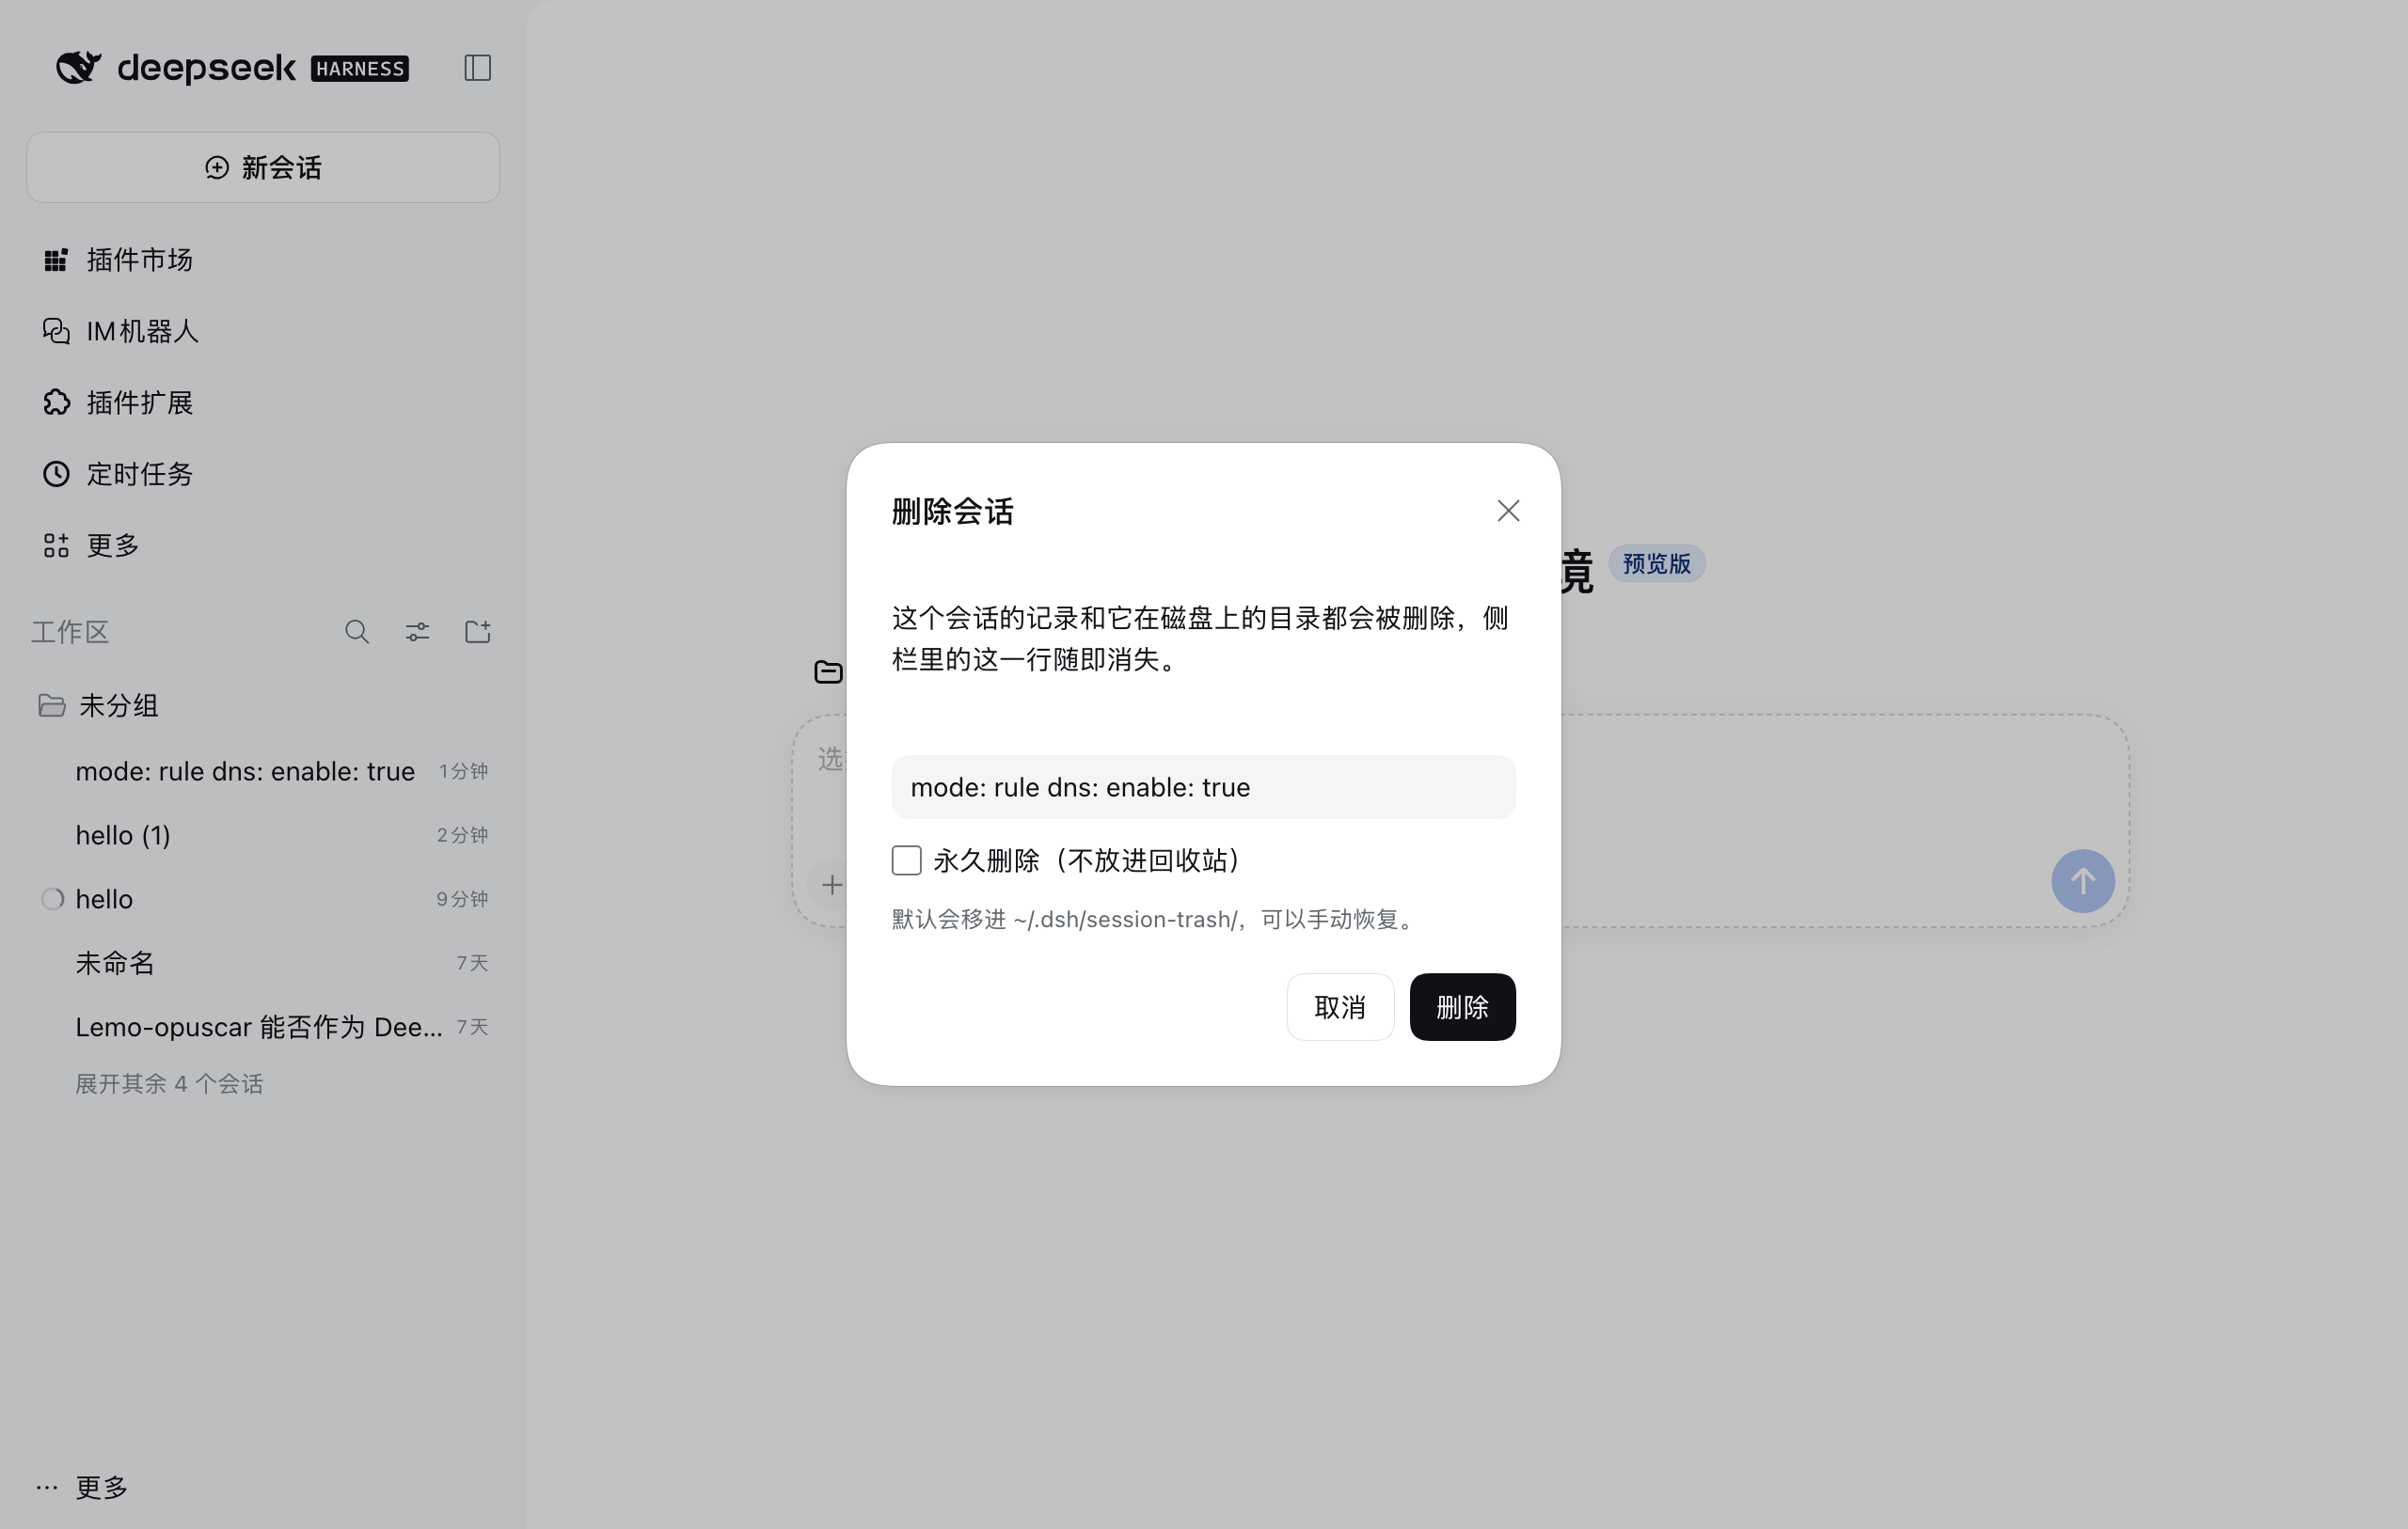Expand 展开其余 4 个会话
Image resolution: width=2408 pixels, height=1529 pixels.
point(169,1084)
